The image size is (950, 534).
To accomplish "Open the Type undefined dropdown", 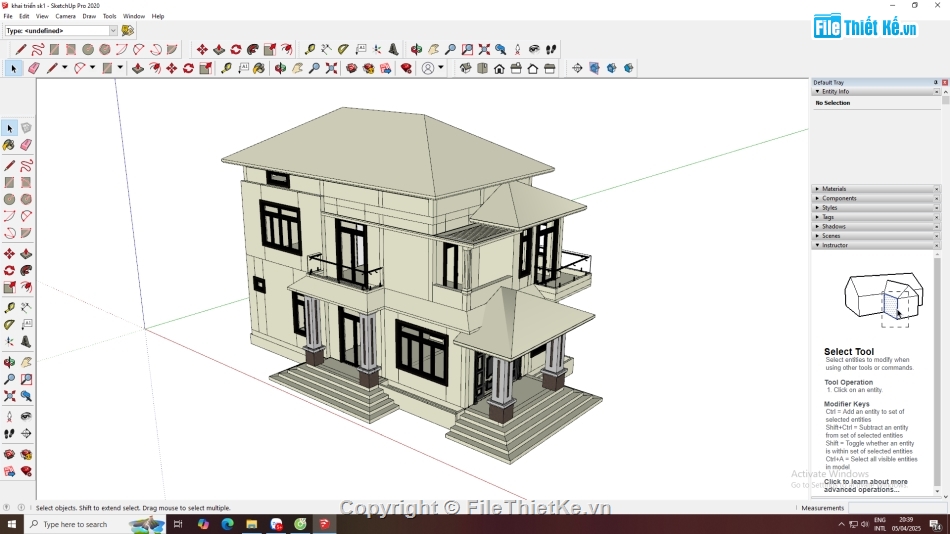I will [x=61, y=30].
